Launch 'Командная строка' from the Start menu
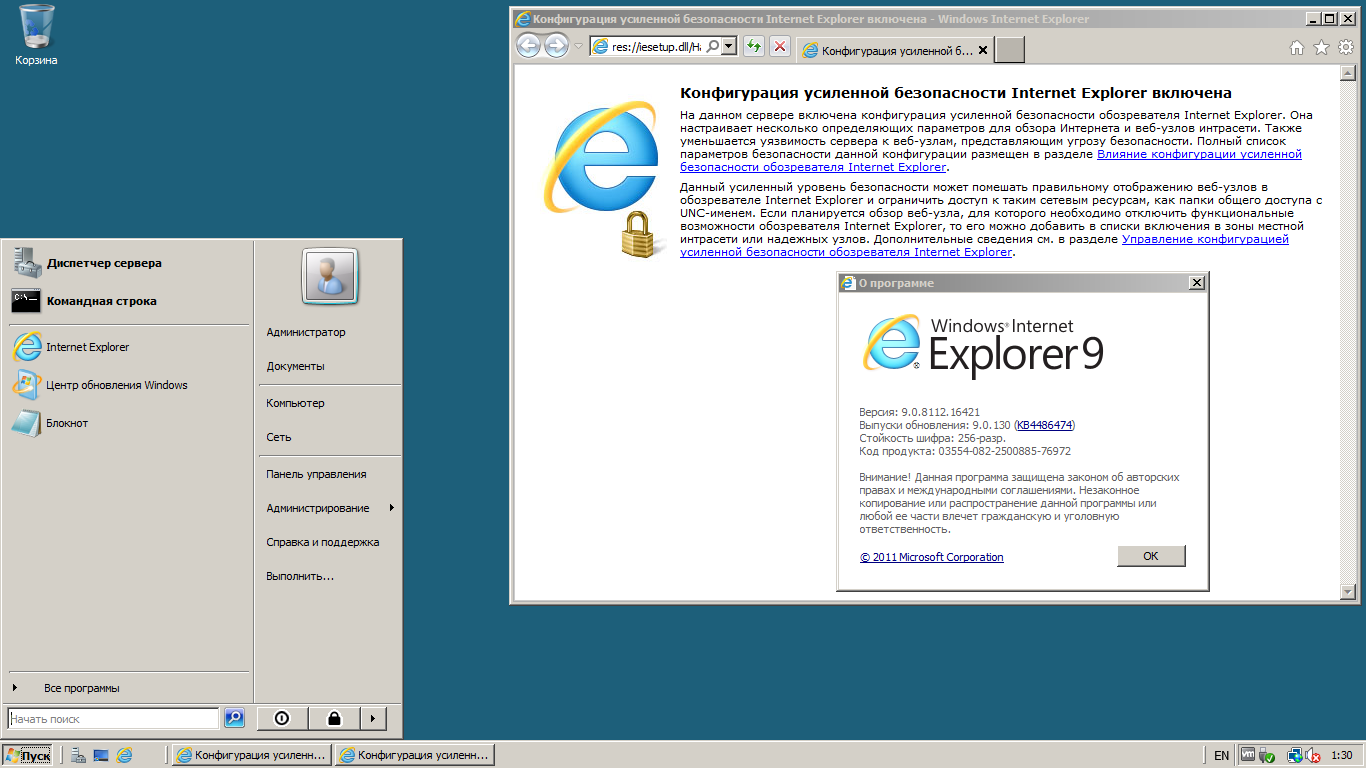The height and width of the screenshot is (768, 1366). 129,301
